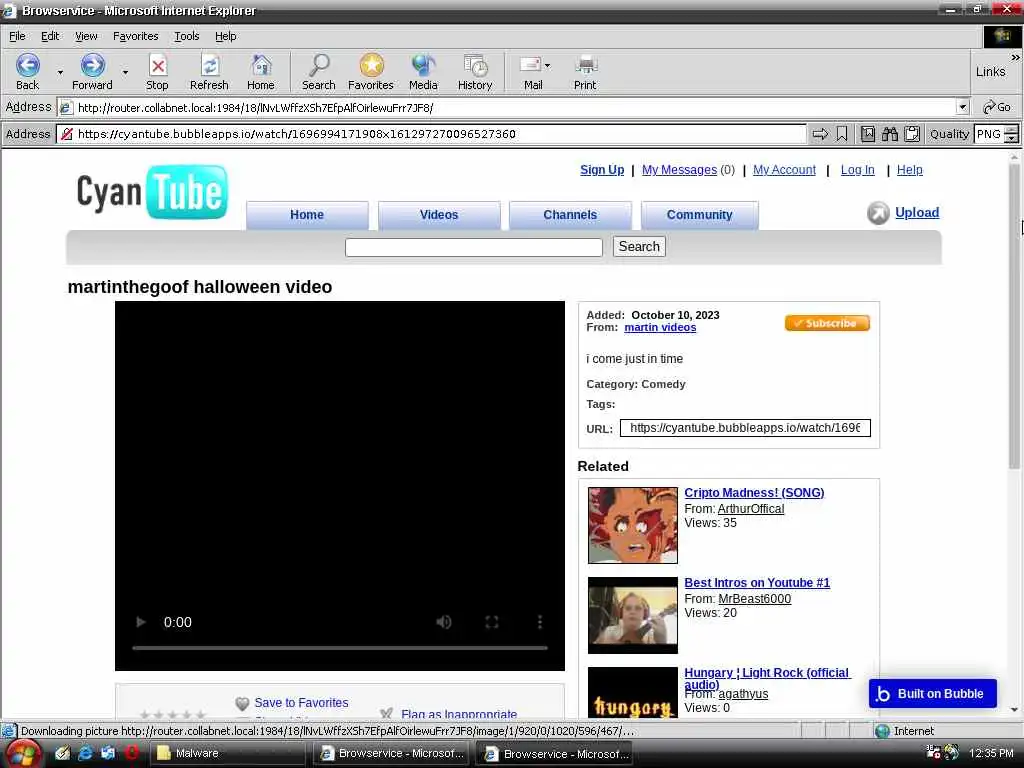1024x768 pixels.
Task: Open the Back history dropdown arrow
Action: [x=60, y=72]
